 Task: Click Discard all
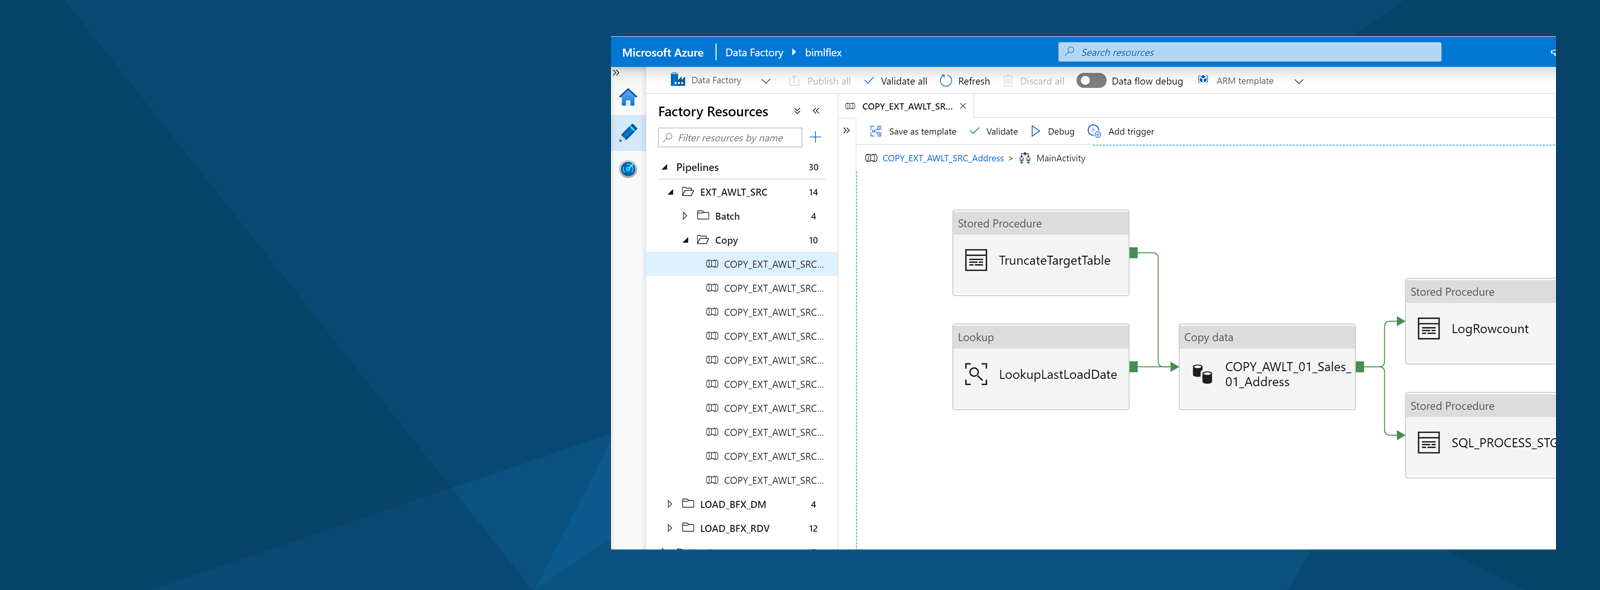point(1034,81)
